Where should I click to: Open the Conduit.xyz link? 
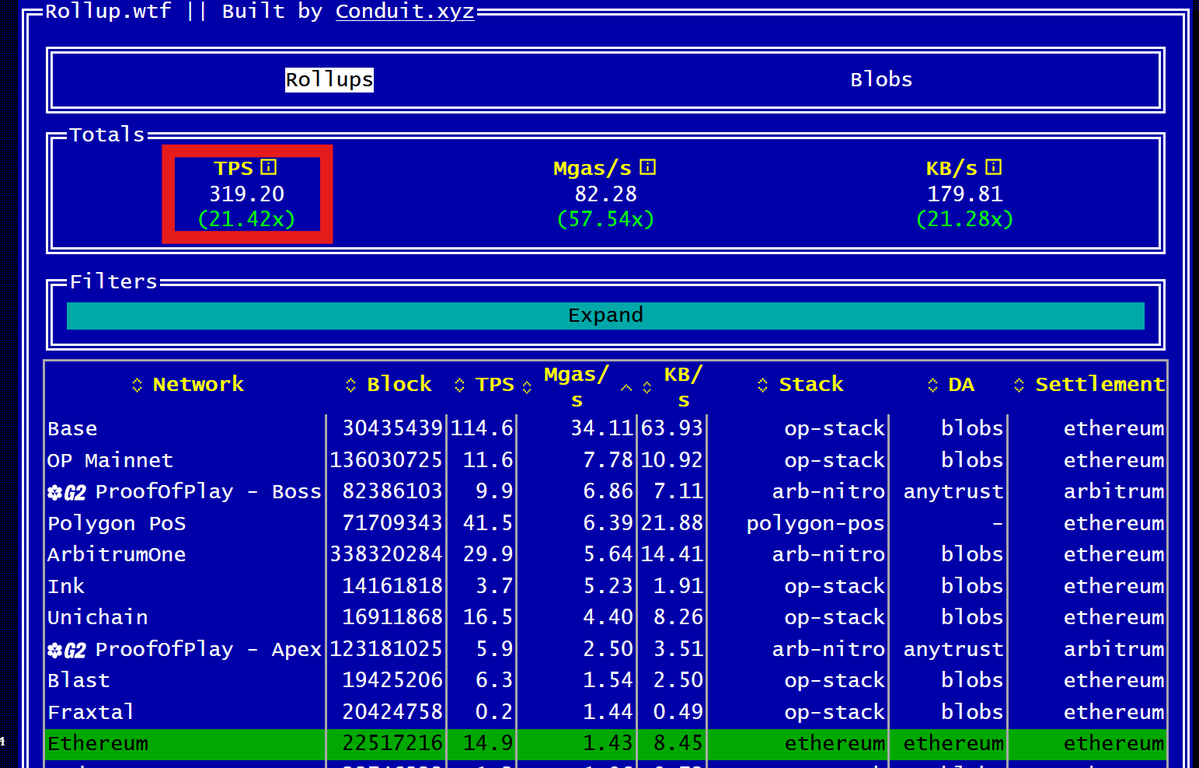(405, 11)
